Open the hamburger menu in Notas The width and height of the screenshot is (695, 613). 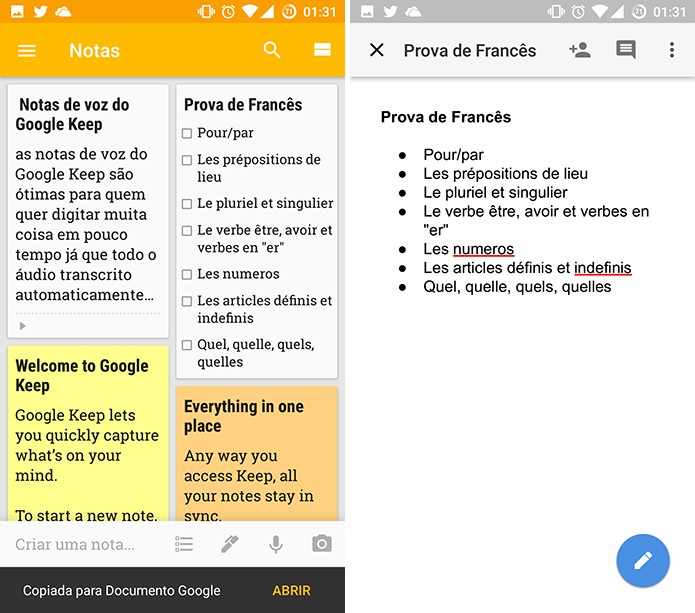coord(27,51)
